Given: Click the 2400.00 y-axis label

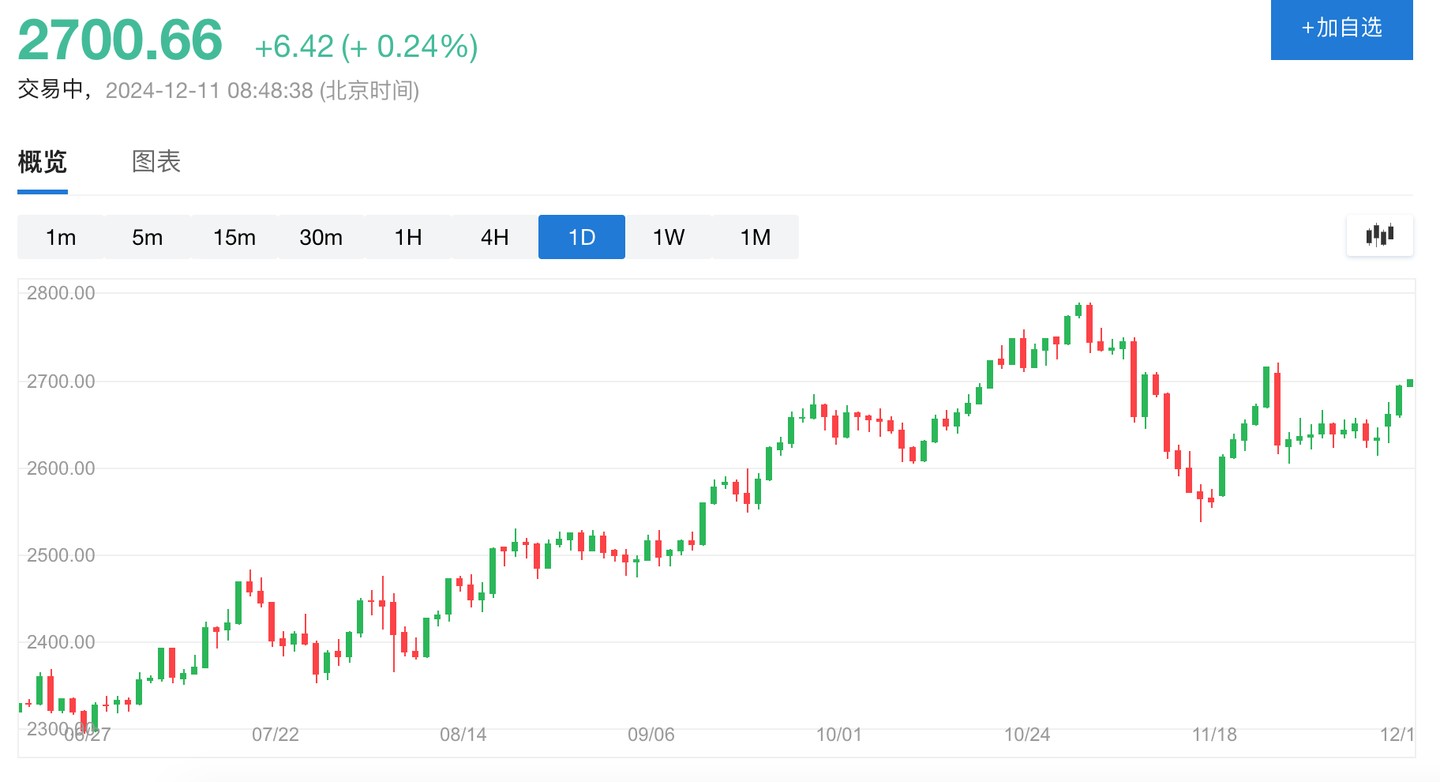Looking at the screenshot, I should pyautogui.click(x=62, y=642).
